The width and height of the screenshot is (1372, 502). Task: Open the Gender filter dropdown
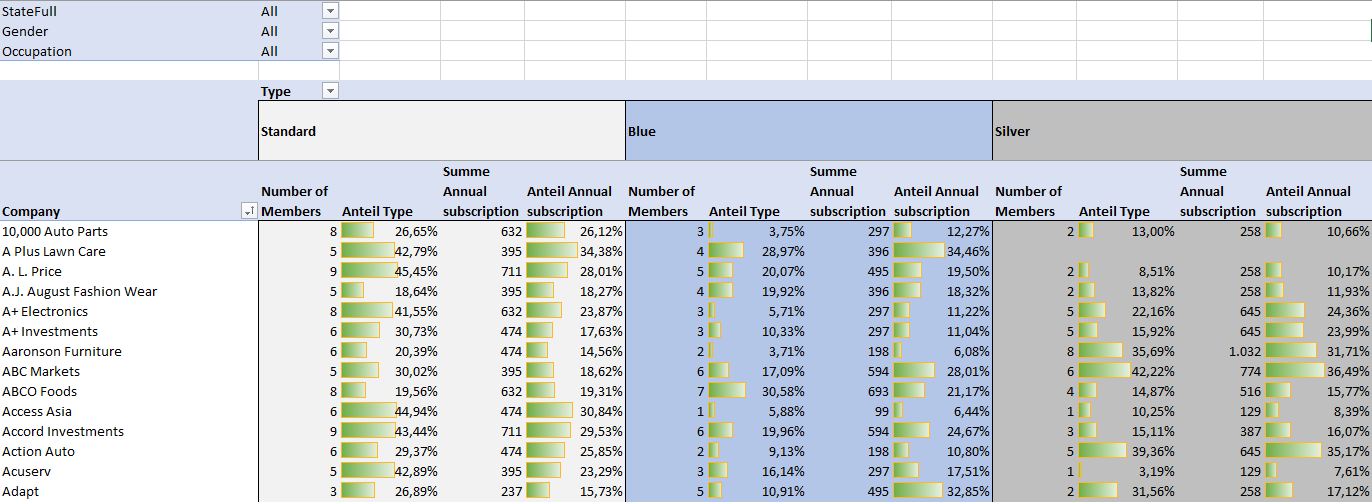(331, 31)
